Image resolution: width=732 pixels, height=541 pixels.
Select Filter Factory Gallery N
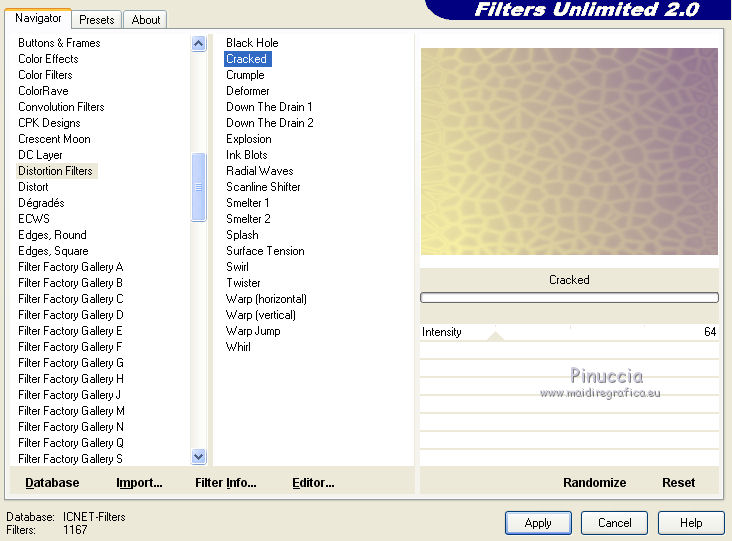coord(70,427)
